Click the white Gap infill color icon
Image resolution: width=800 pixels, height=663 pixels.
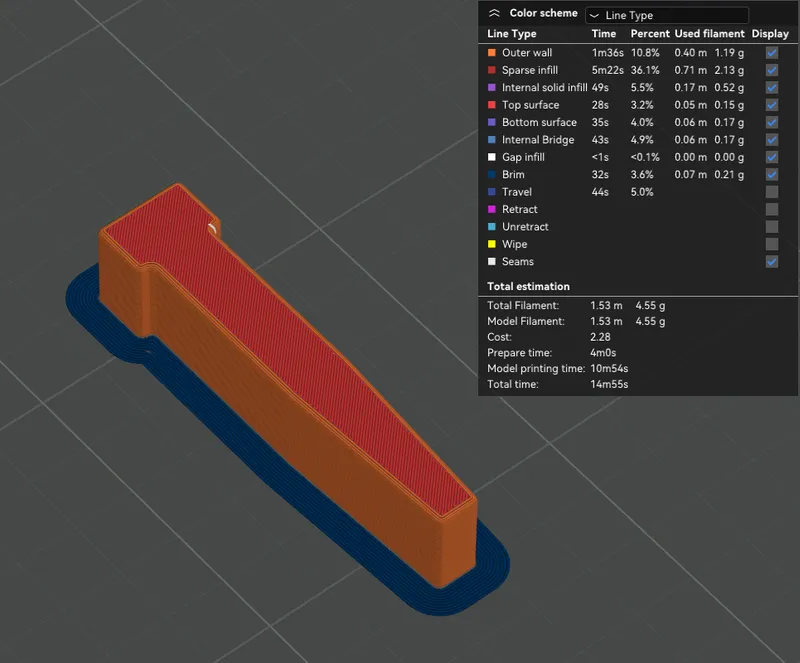[x=491, y=158]
